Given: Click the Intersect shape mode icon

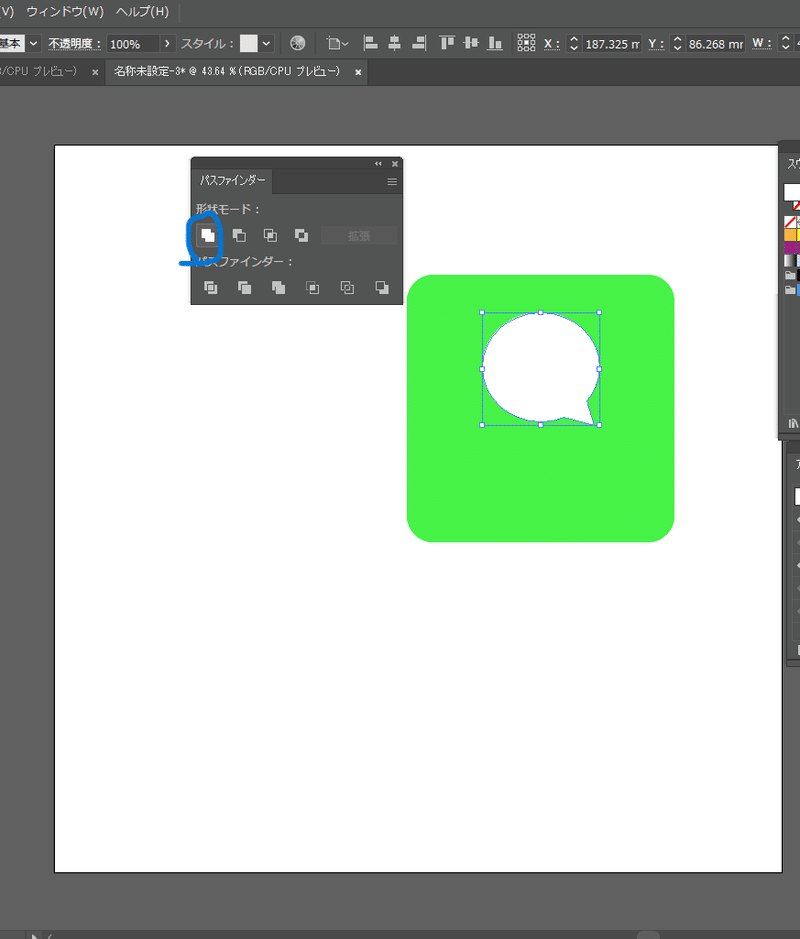Looking at the screenshot, I should (270, 235).
